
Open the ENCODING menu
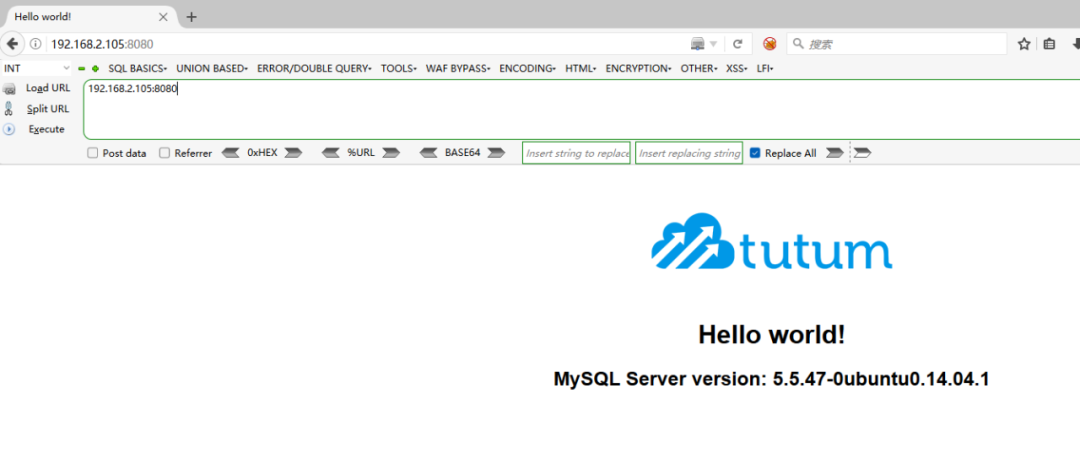[528, 69]
